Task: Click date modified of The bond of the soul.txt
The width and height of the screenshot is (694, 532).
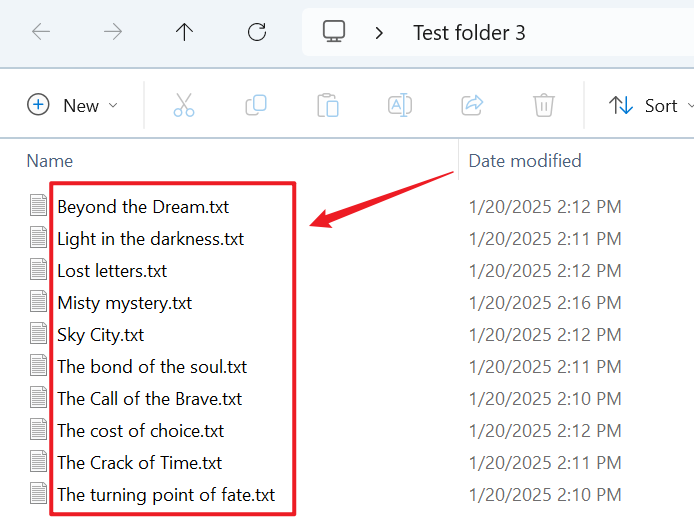Action: click(x=545, y=367)
